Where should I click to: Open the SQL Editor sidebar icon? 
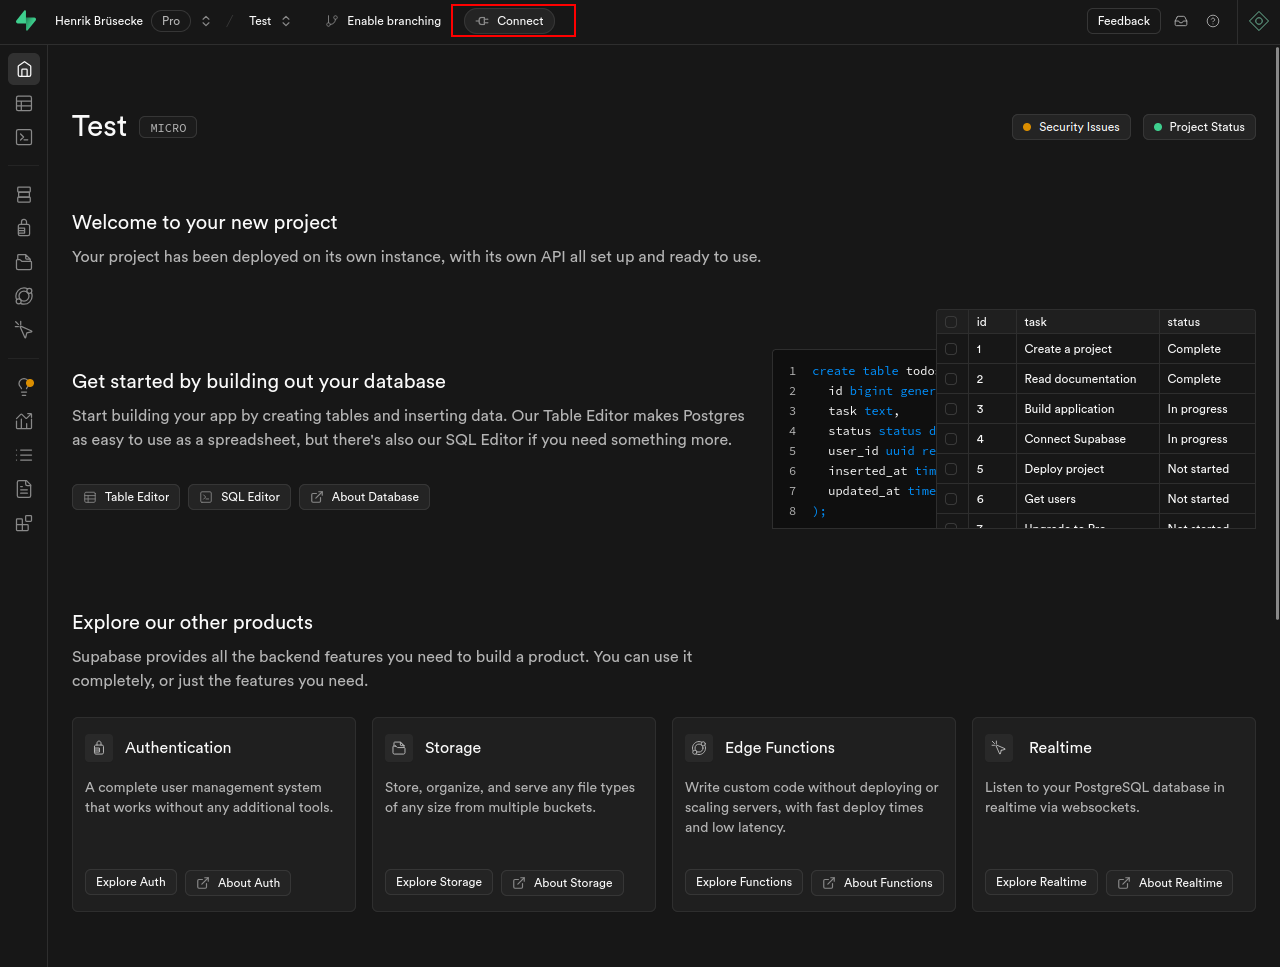pyautogui.click(x=24, y=137)
